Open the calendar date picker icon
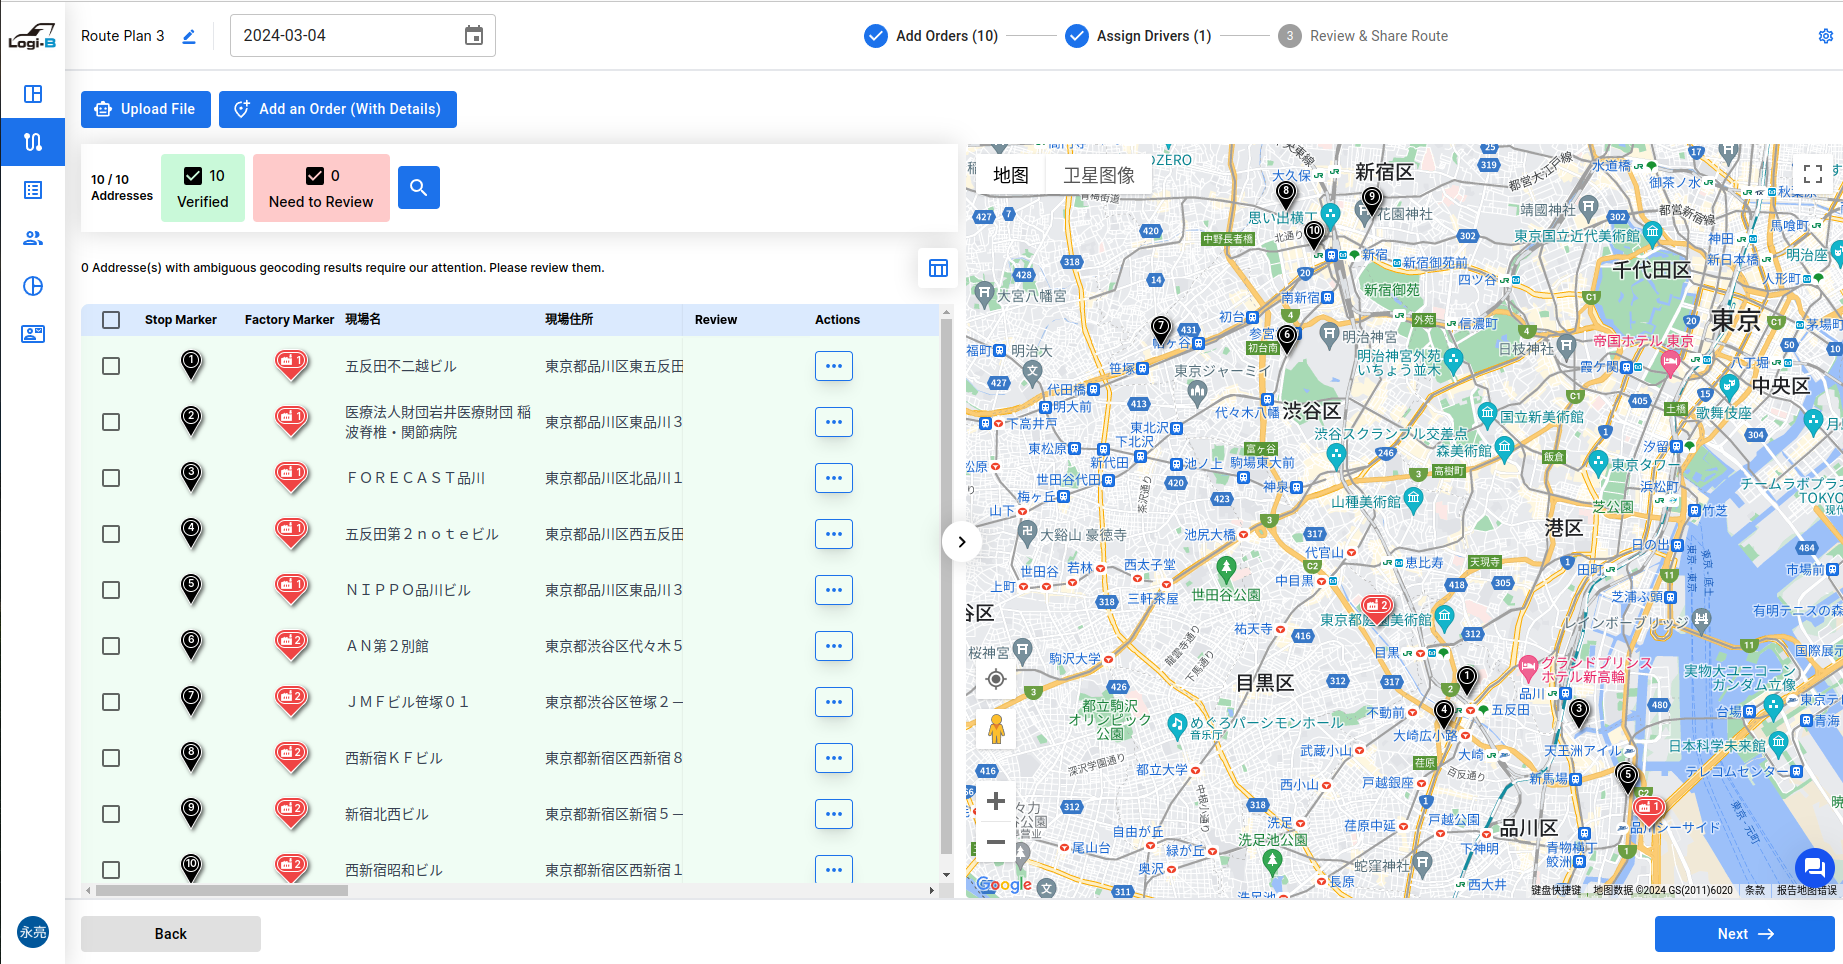 [x=474, y=36]
